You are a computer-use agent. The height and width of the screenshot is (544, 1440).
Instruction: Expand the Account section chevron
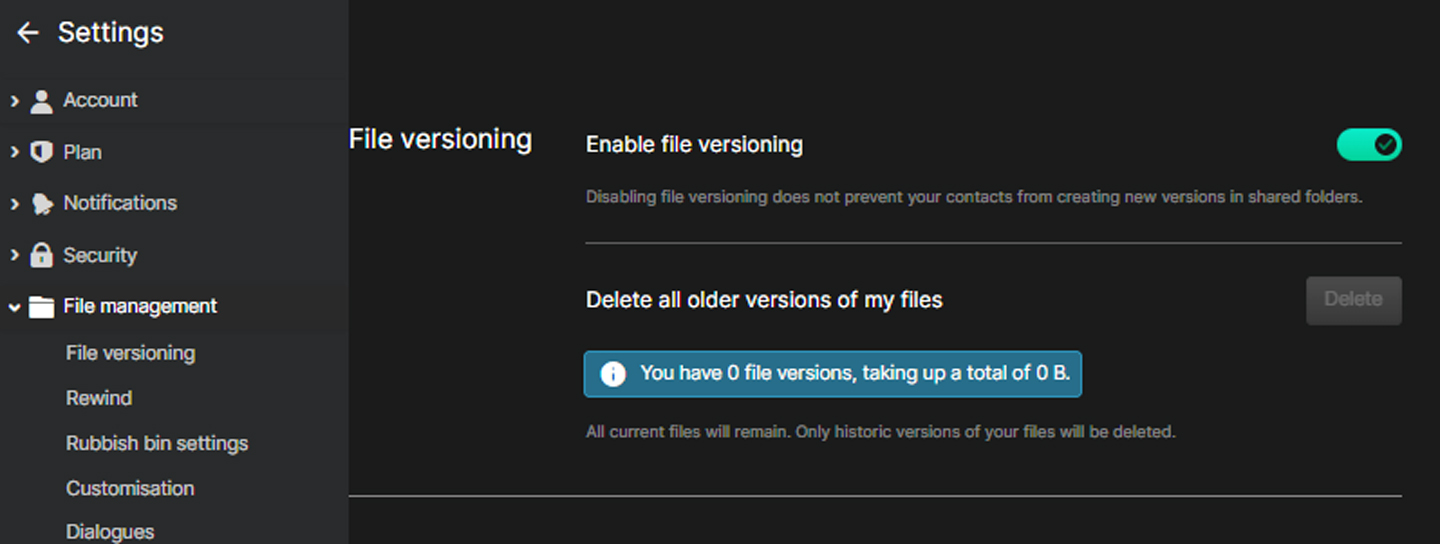point(14,101)
